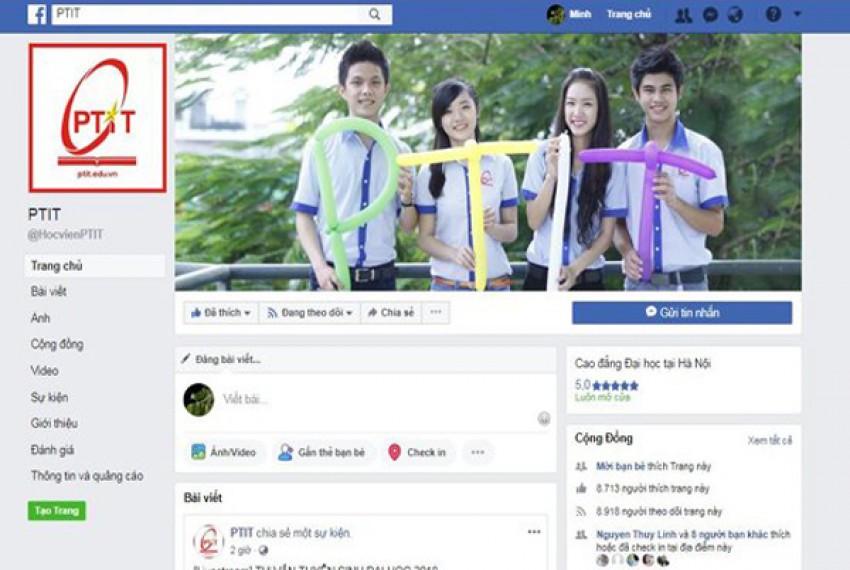Click the Xem tất cả link
The width and height of the screenshot is (850, 570).
pos(769,440)
